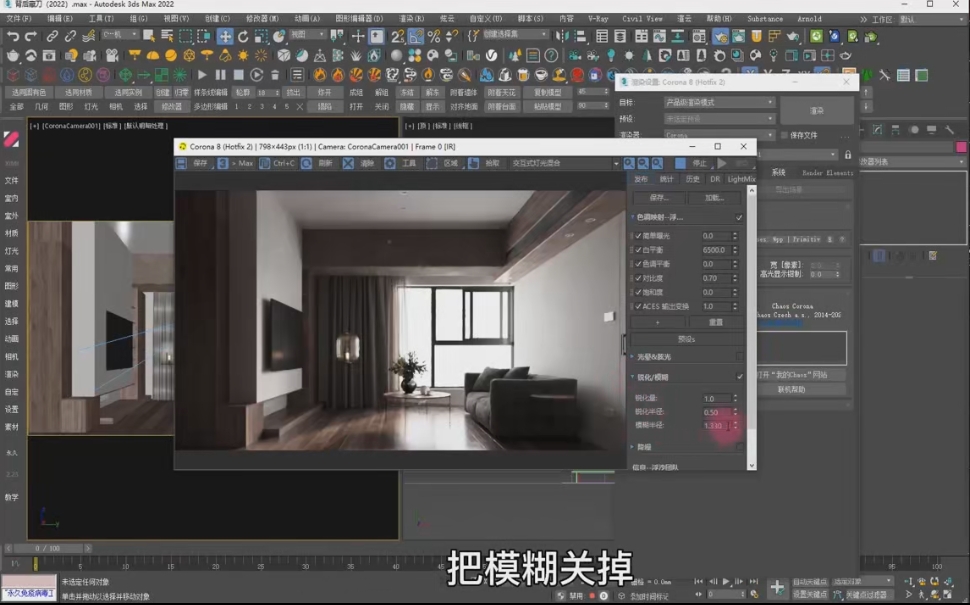This screenshot has width=970, height=605.
Task: Disable the tone mapping section checkbox
Action: (739, 218)
